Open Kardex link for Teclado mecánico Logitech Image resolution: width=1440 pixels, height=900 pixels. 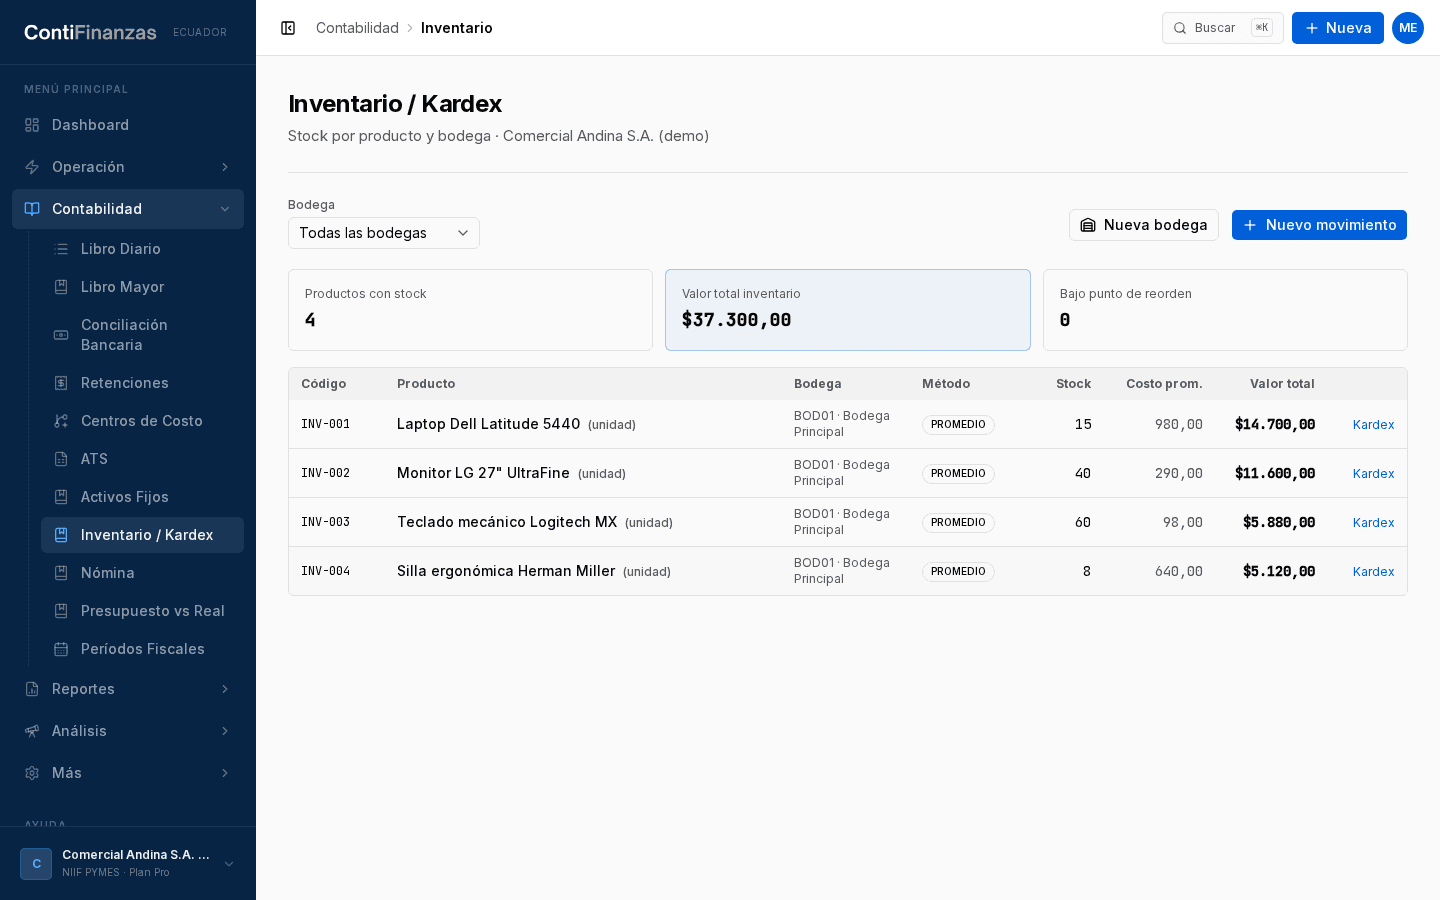click(1373, 523)
